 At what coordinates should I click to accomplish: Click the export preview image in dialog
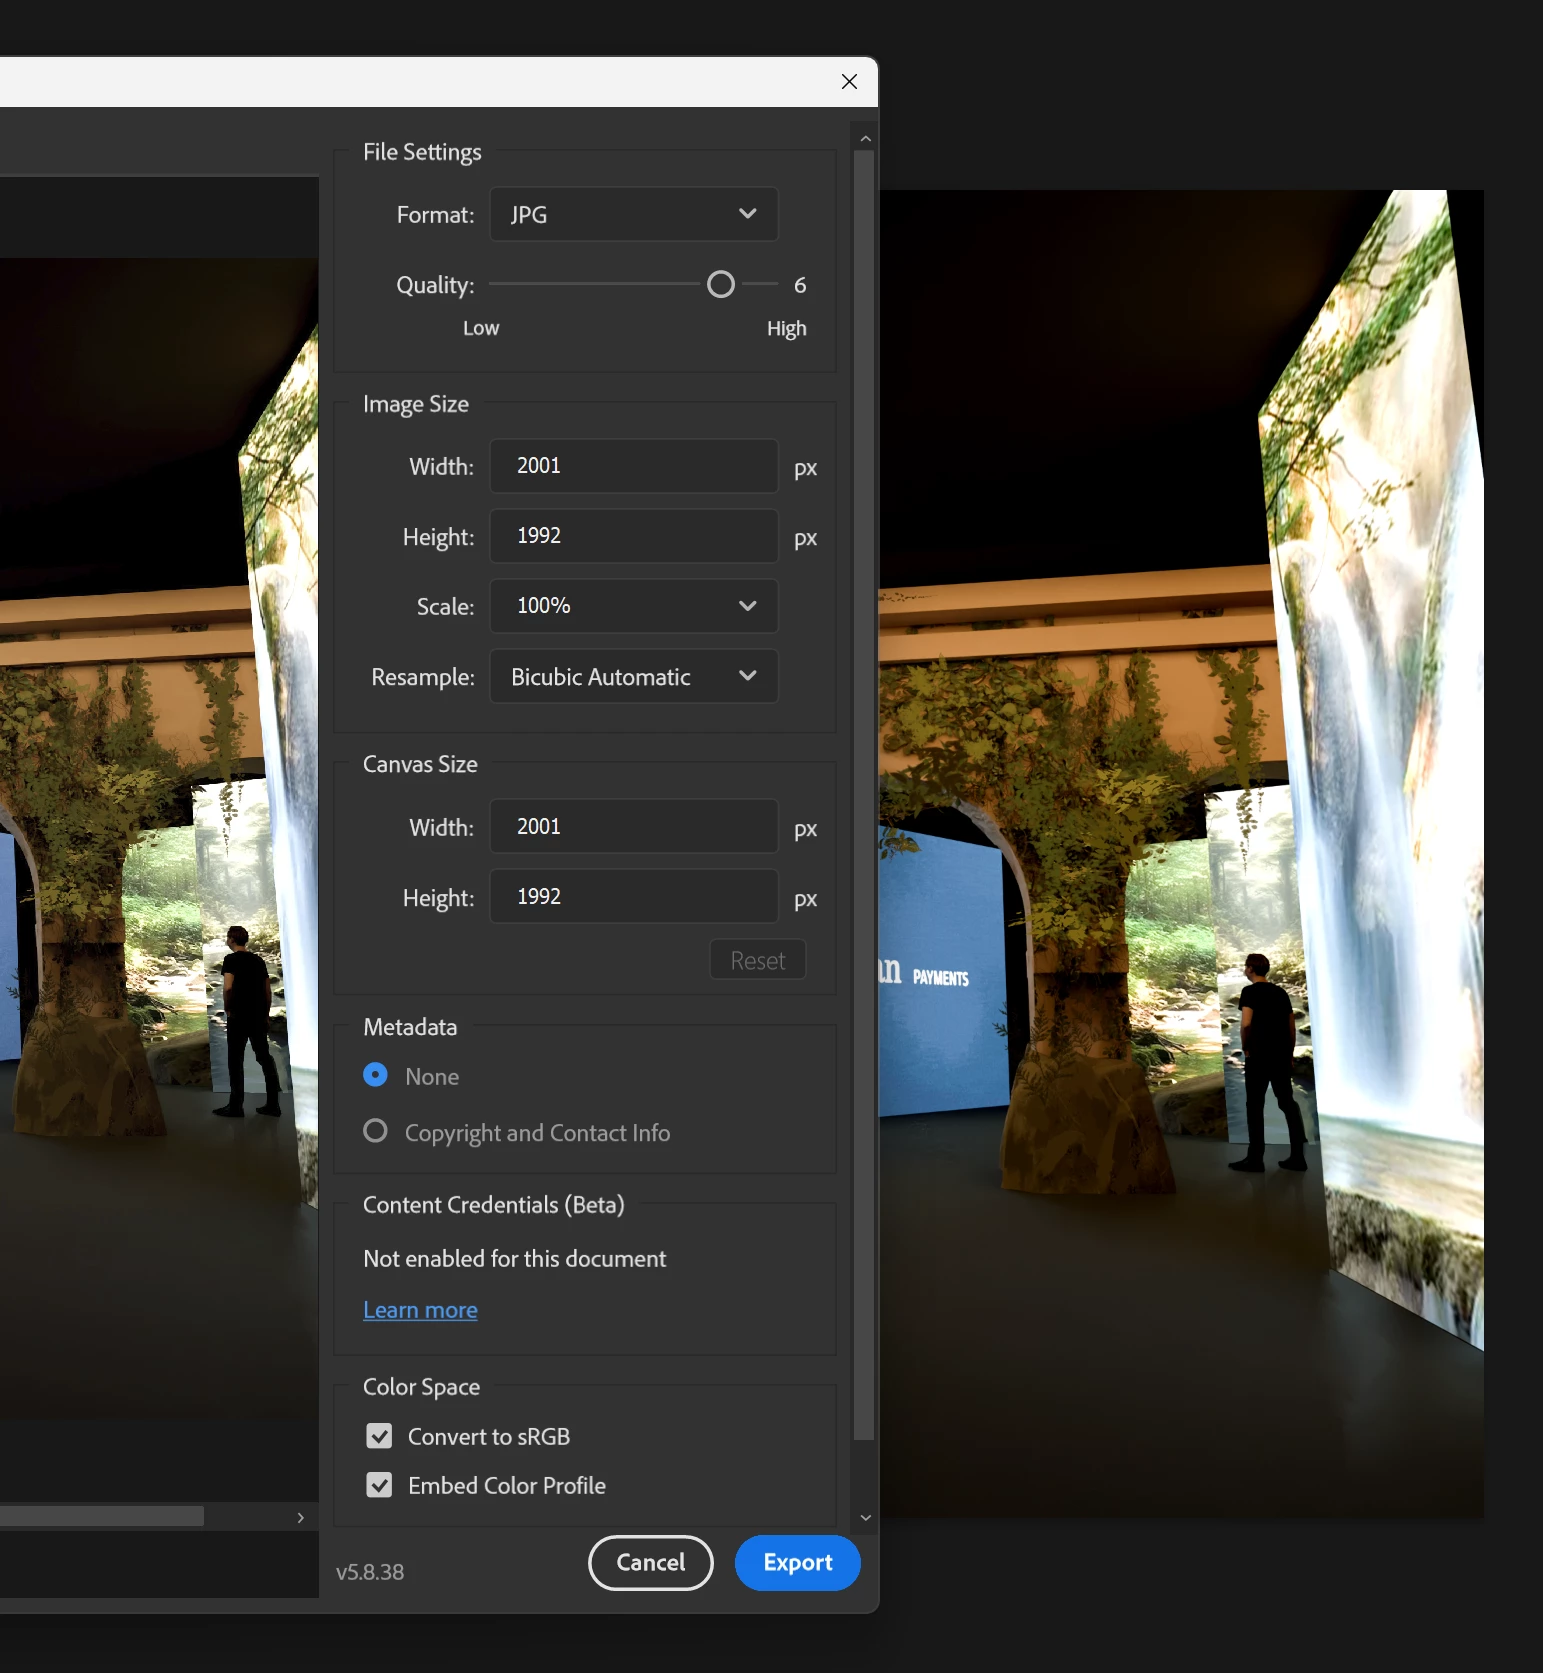click(159, 840)
